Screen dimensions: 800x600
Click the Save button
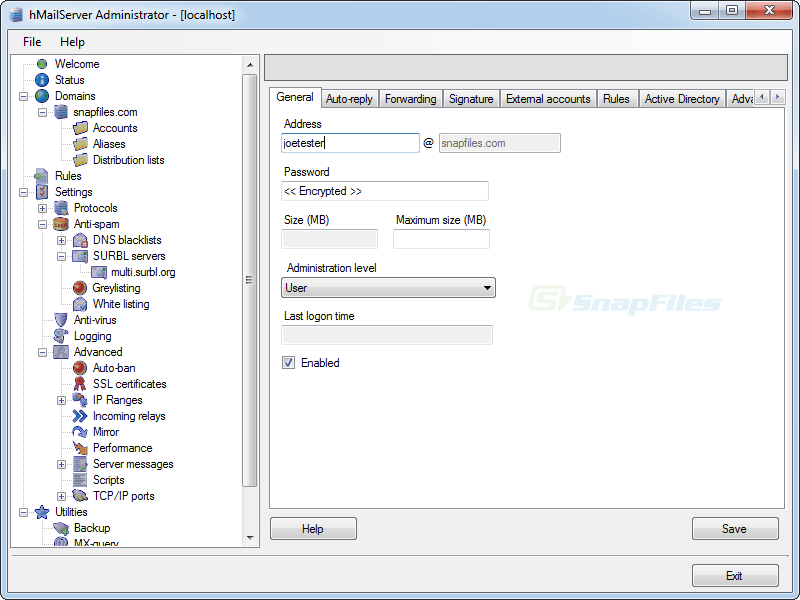735,529
